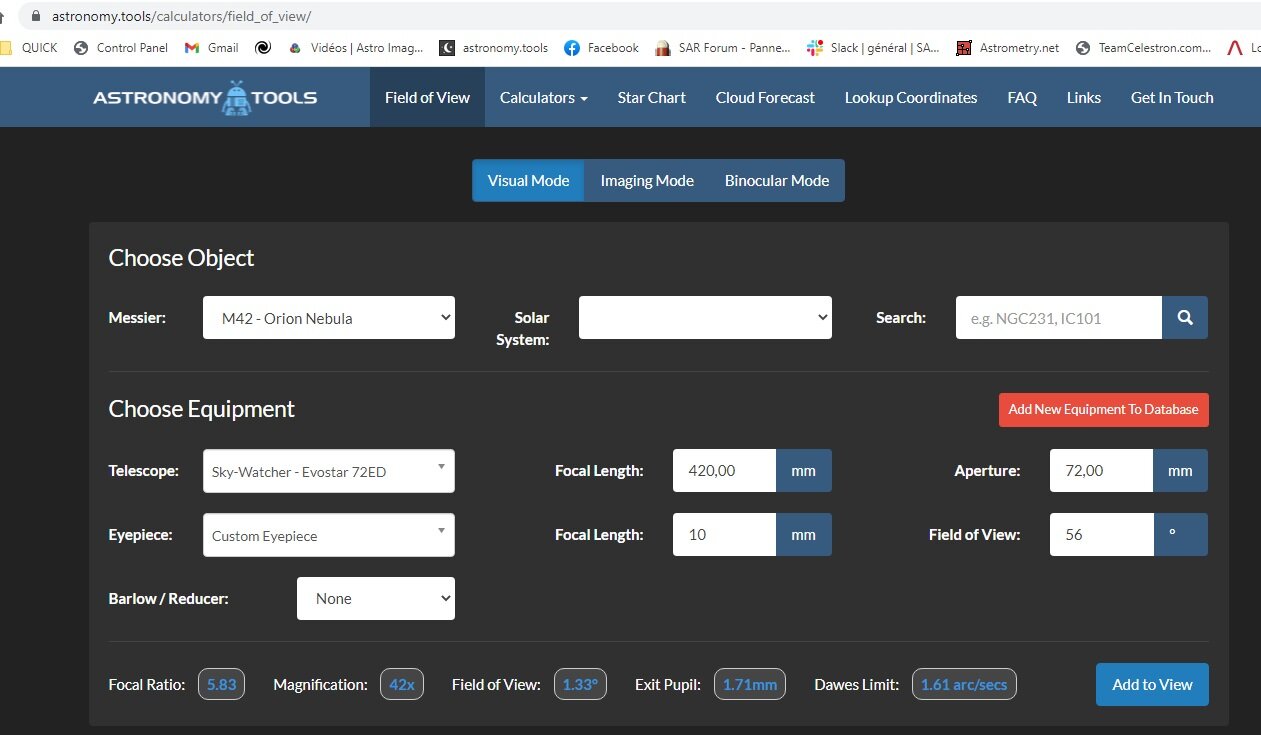Click the address bar URL
Image resolution: width=1261 pixels, height=735 pixels.
[x=181, y=16]
